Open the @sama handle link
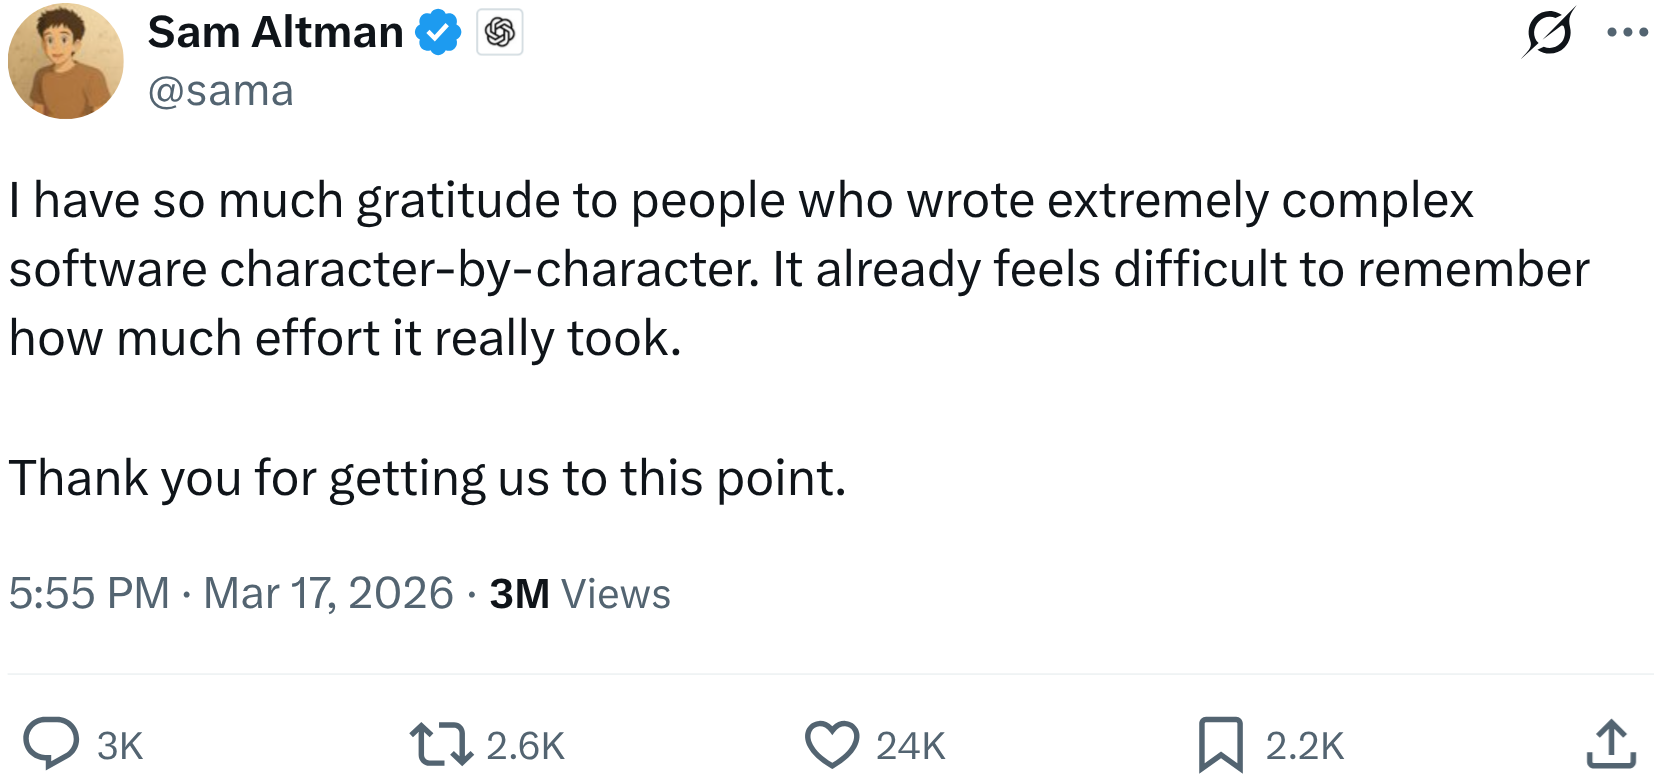 (x=221, y=91)
